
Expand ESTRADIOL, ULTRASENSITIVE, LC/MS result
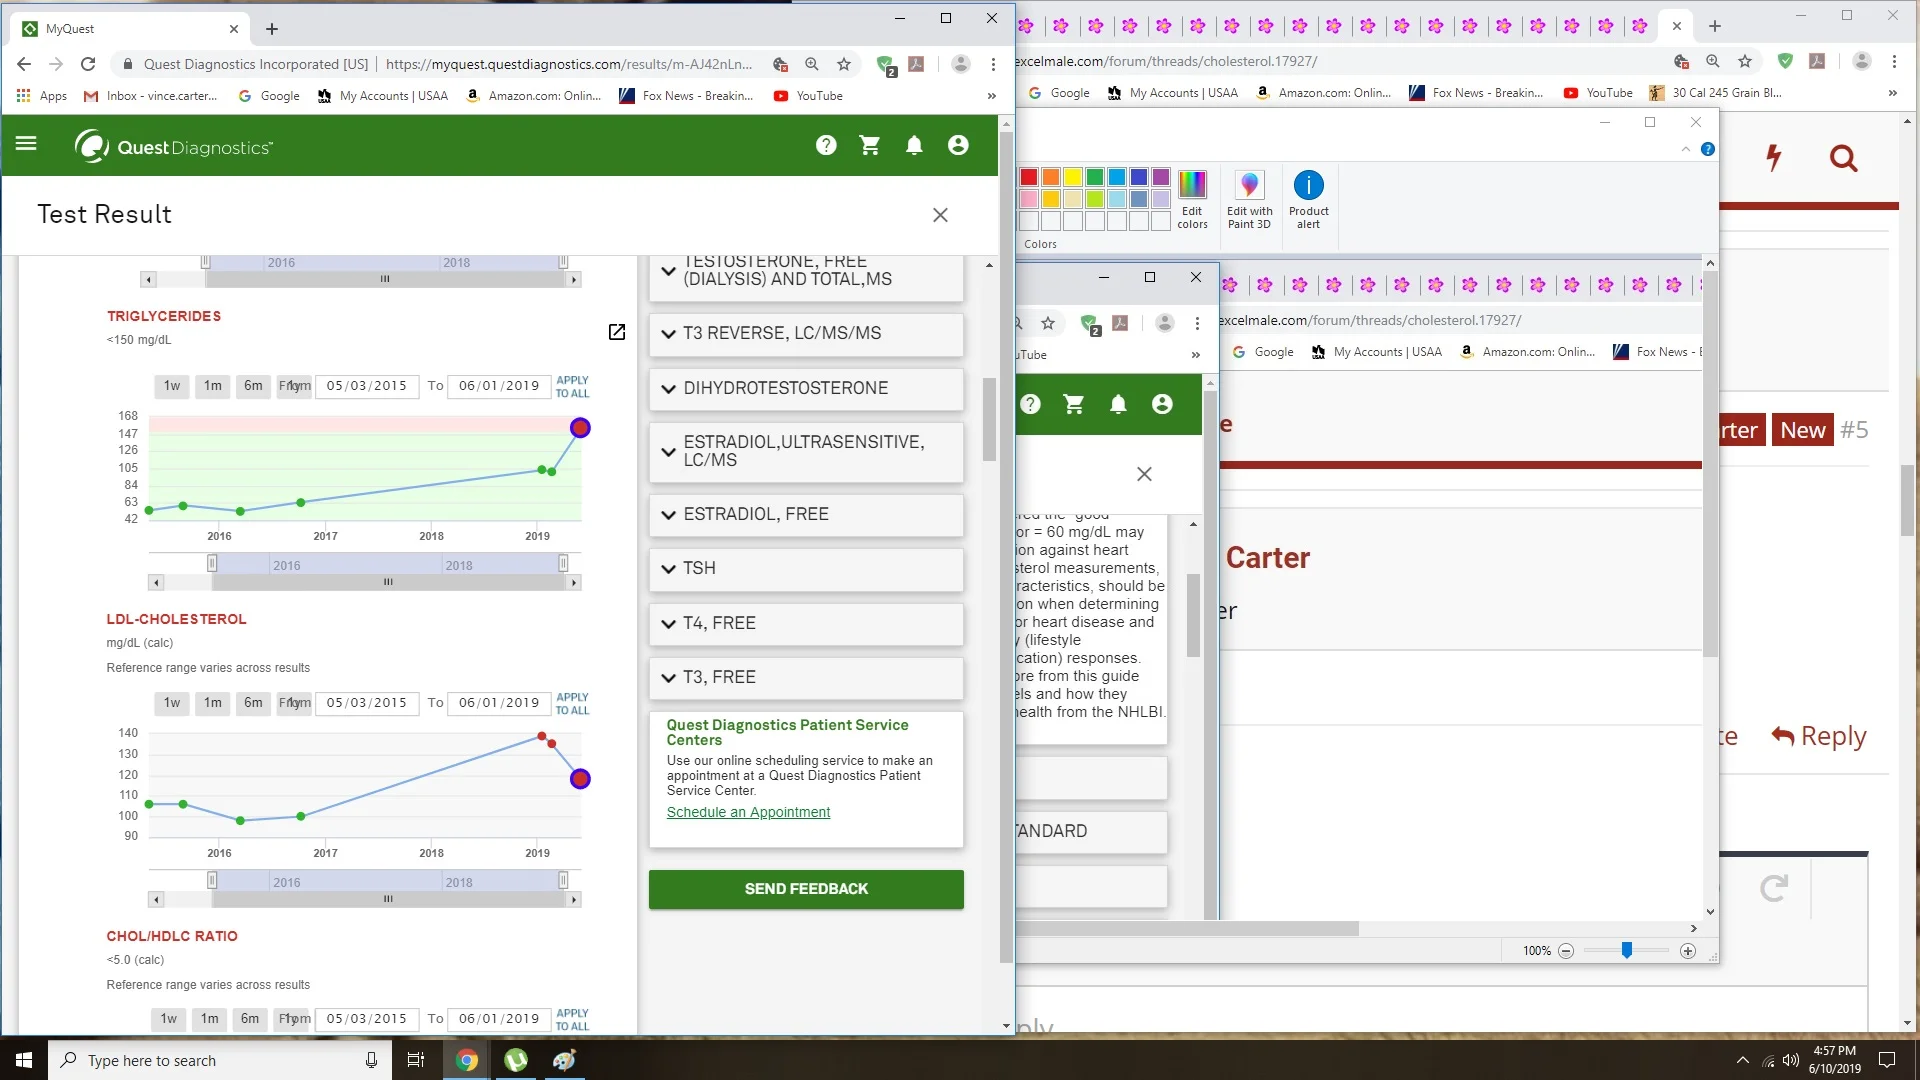(806, 451)
